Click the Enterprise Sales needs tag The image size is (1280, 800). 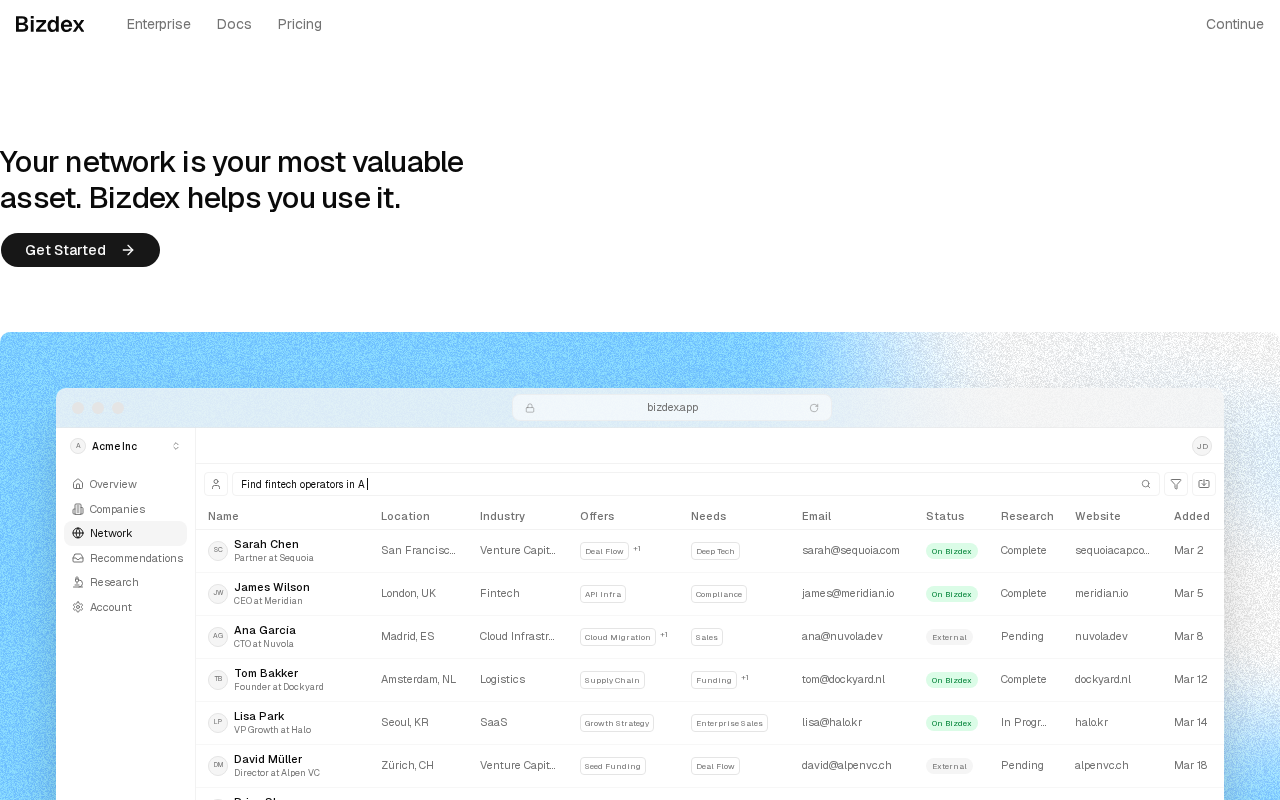(x=729, y=723)
